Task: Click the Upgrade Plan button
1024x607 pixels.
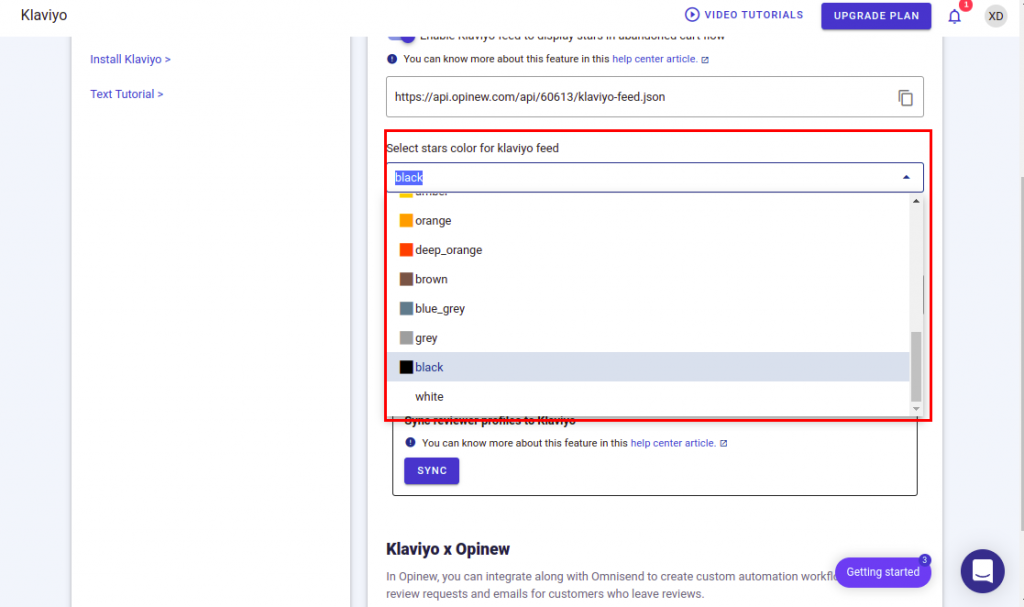Action: pos(876,16)
